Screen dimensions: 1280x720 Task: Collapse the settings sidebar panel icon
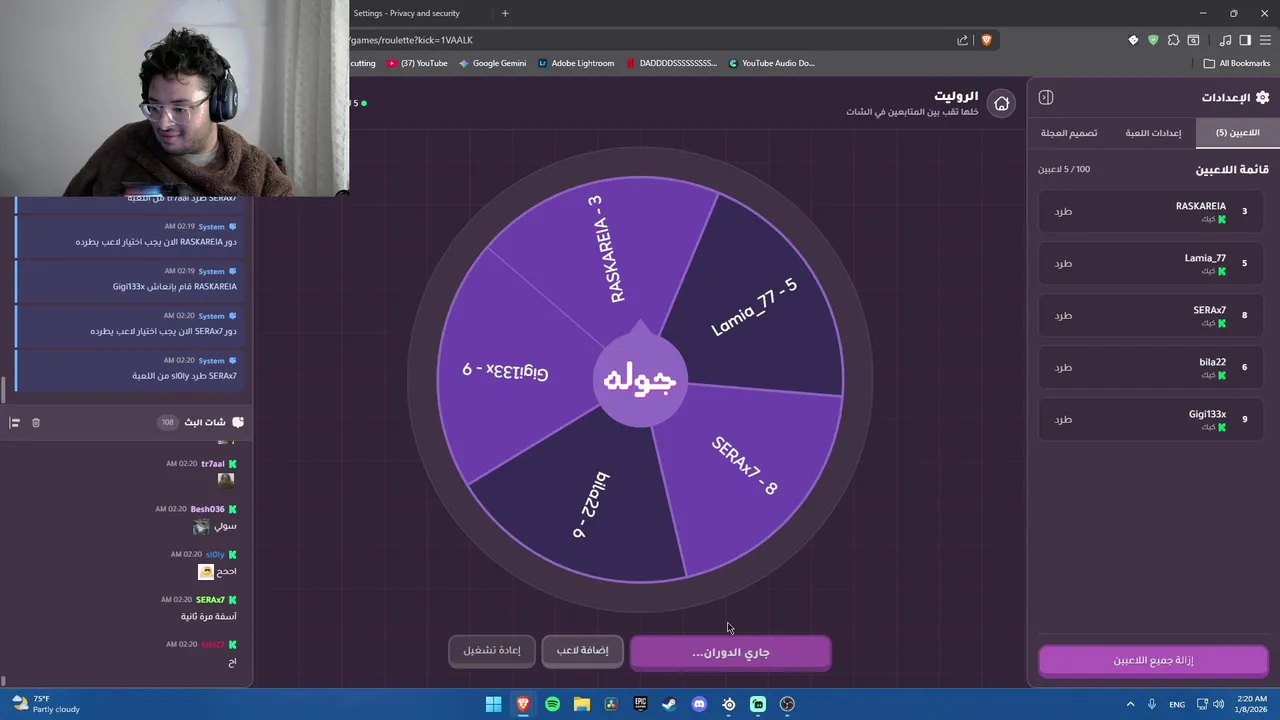pyautogui.click(x=1046, y=97)
